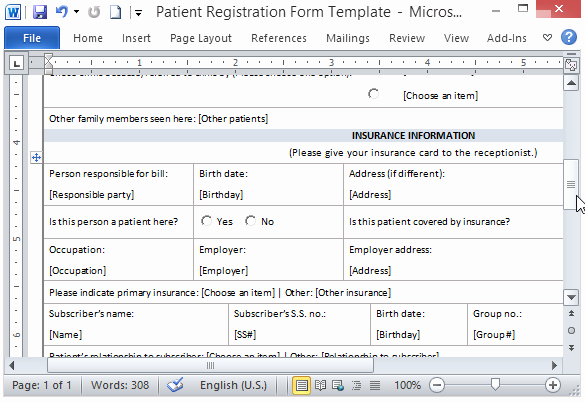Click the [Other insurance] field

coord(353,293)
